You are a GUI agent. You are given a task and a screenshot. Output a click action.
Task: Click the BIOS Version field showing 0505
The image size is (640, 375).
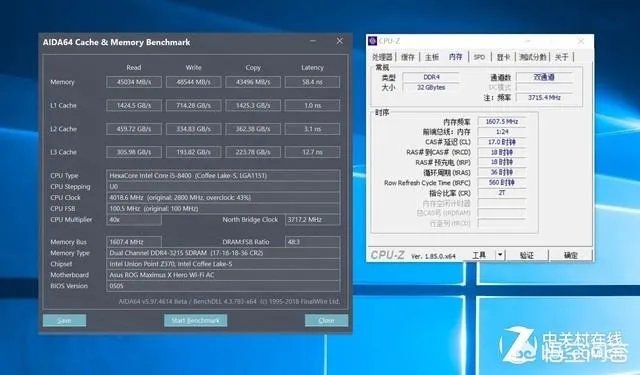click(223, 286)
